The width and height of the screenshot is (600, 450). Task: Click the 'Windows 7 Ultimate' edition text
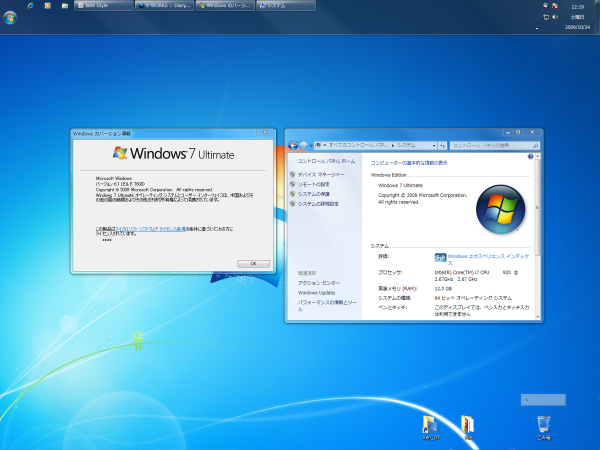pyautogui.click(x=401, y=185)
